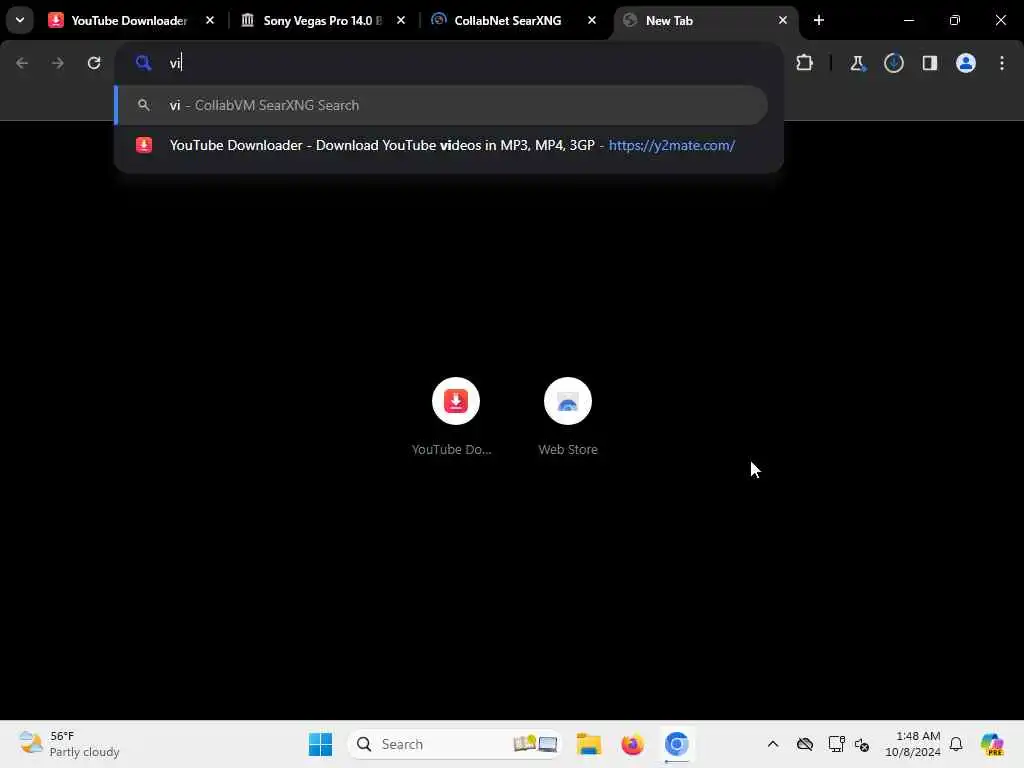
Task: Open the profile avatar menu
Action: click(965, 63)
